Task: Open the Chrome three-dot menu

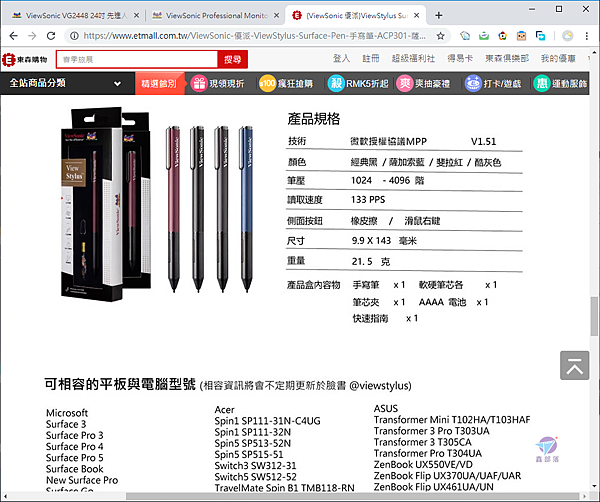Action: 587,36
